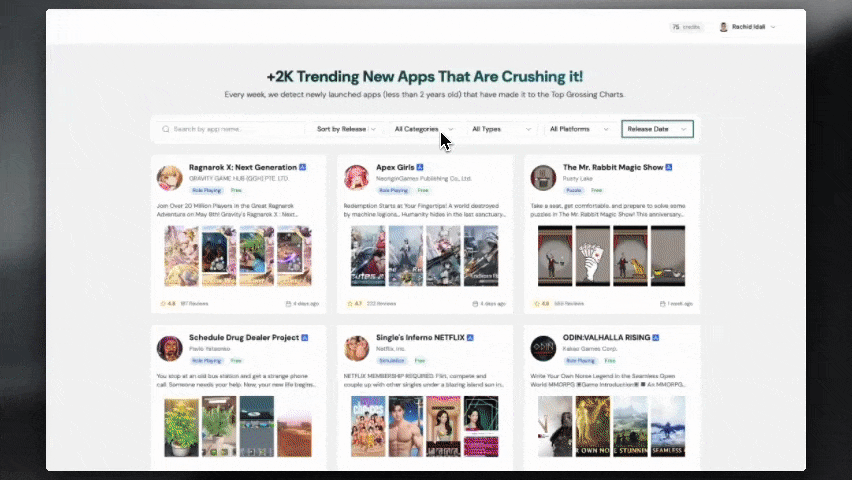Click the star rating icon on Ragnarok X card
852x480 pixels.
coord(163,304)
